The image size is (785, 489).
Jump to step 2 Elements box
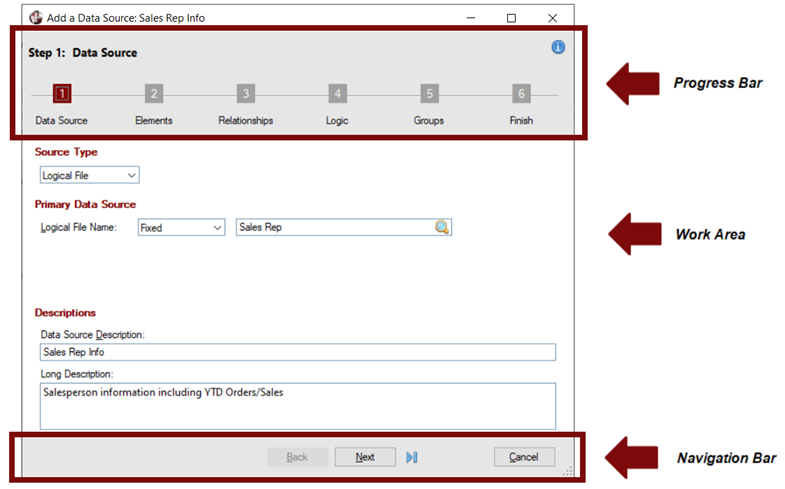(154, 94)
